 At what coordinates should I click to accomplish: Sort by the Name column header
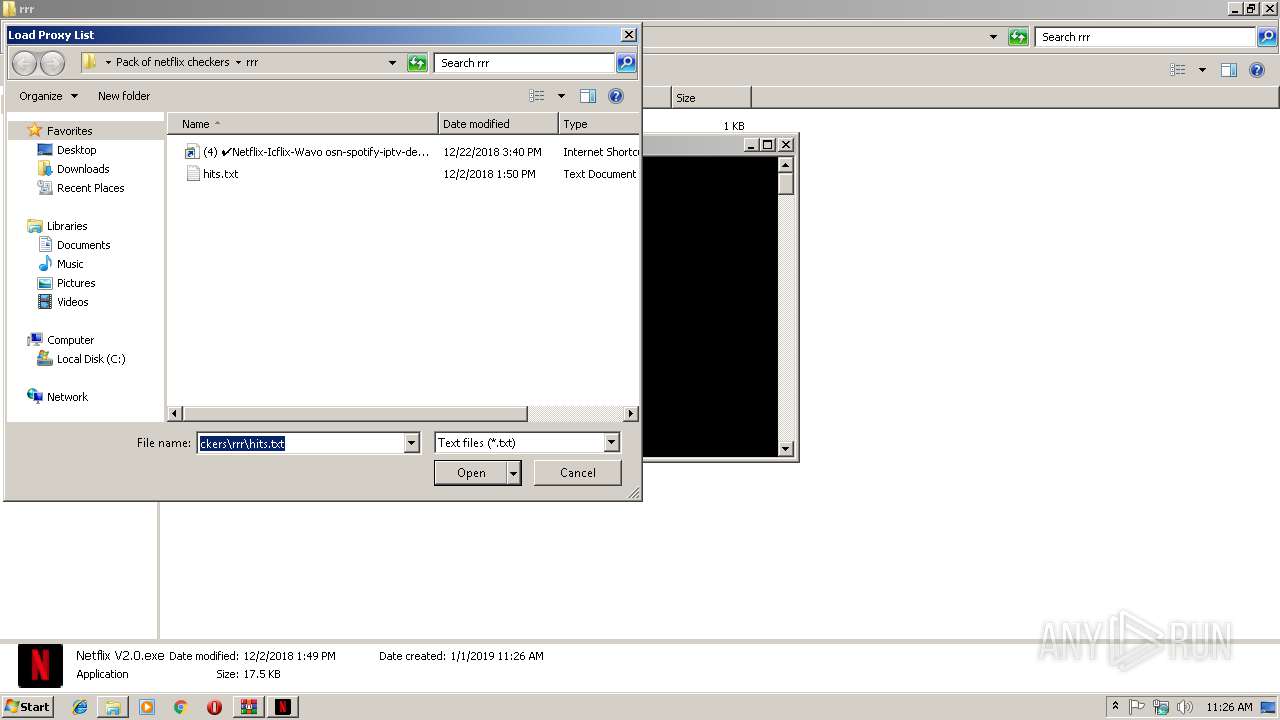pos(303,124)
